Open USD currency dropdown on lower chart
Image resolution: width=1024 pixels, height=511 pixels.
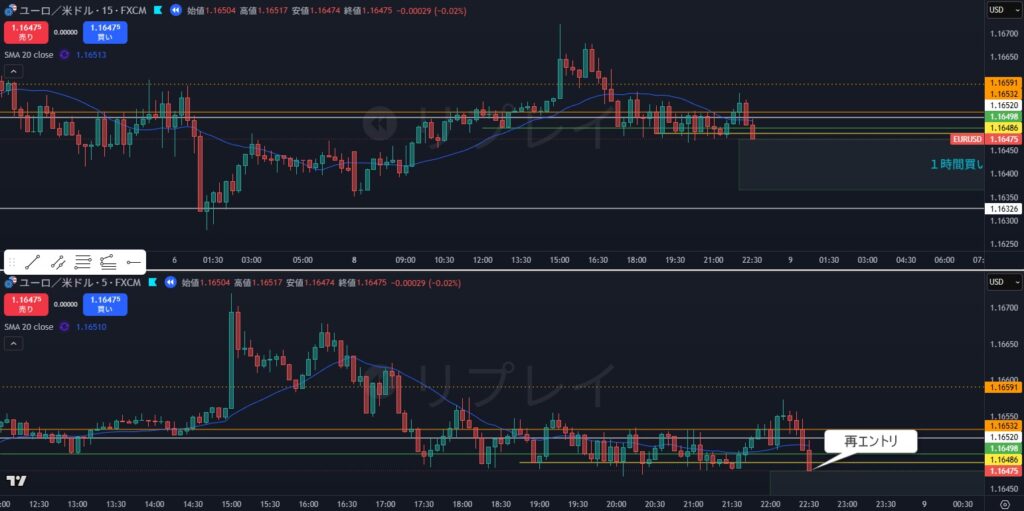(1001, 283)
